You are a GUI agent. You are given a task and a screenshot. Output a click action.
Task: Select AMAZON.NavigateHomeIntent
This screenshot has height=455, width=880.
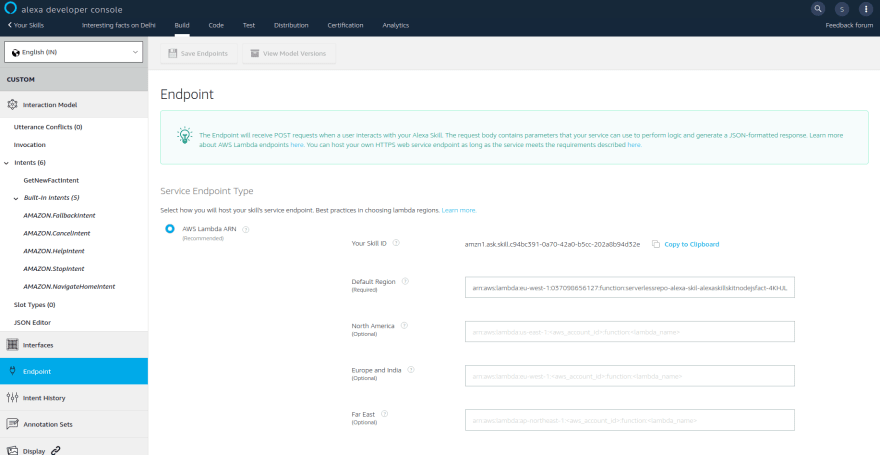pos(69,287)
